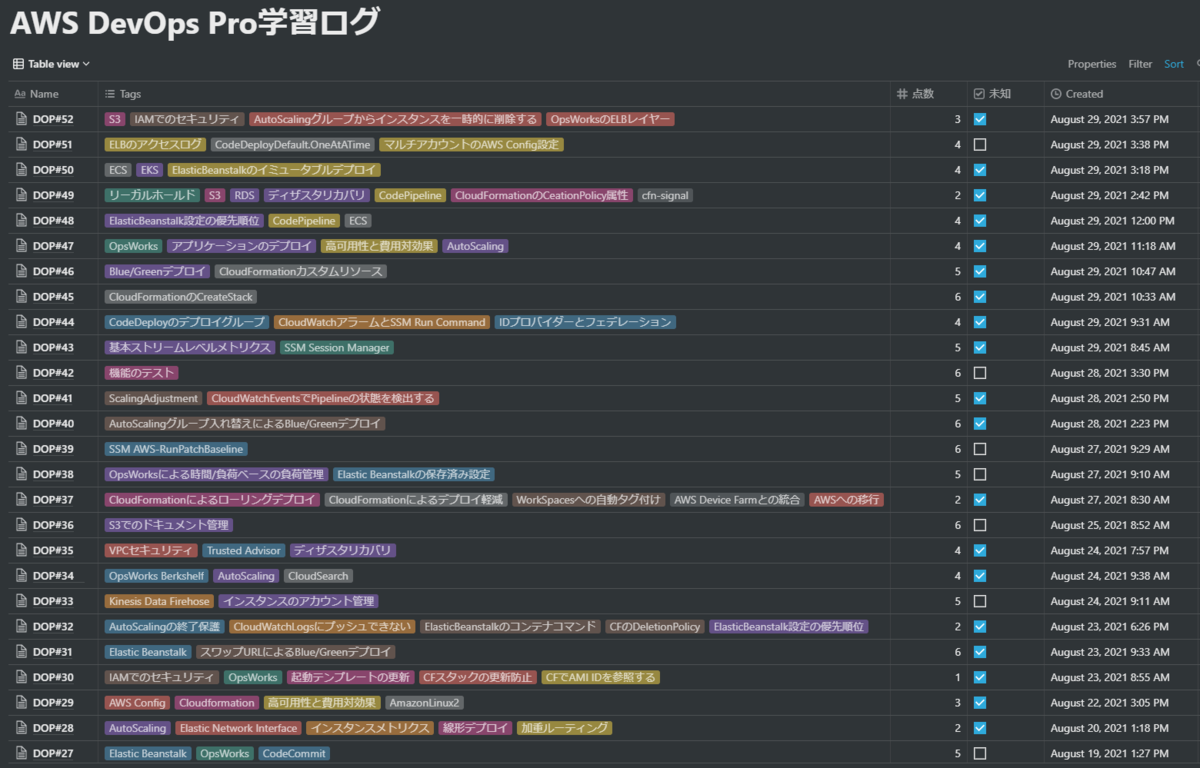This screenshot has width=1200, height=768.
Task: Click the page icon next to DOP#43
Action: (x=21, y=348)
